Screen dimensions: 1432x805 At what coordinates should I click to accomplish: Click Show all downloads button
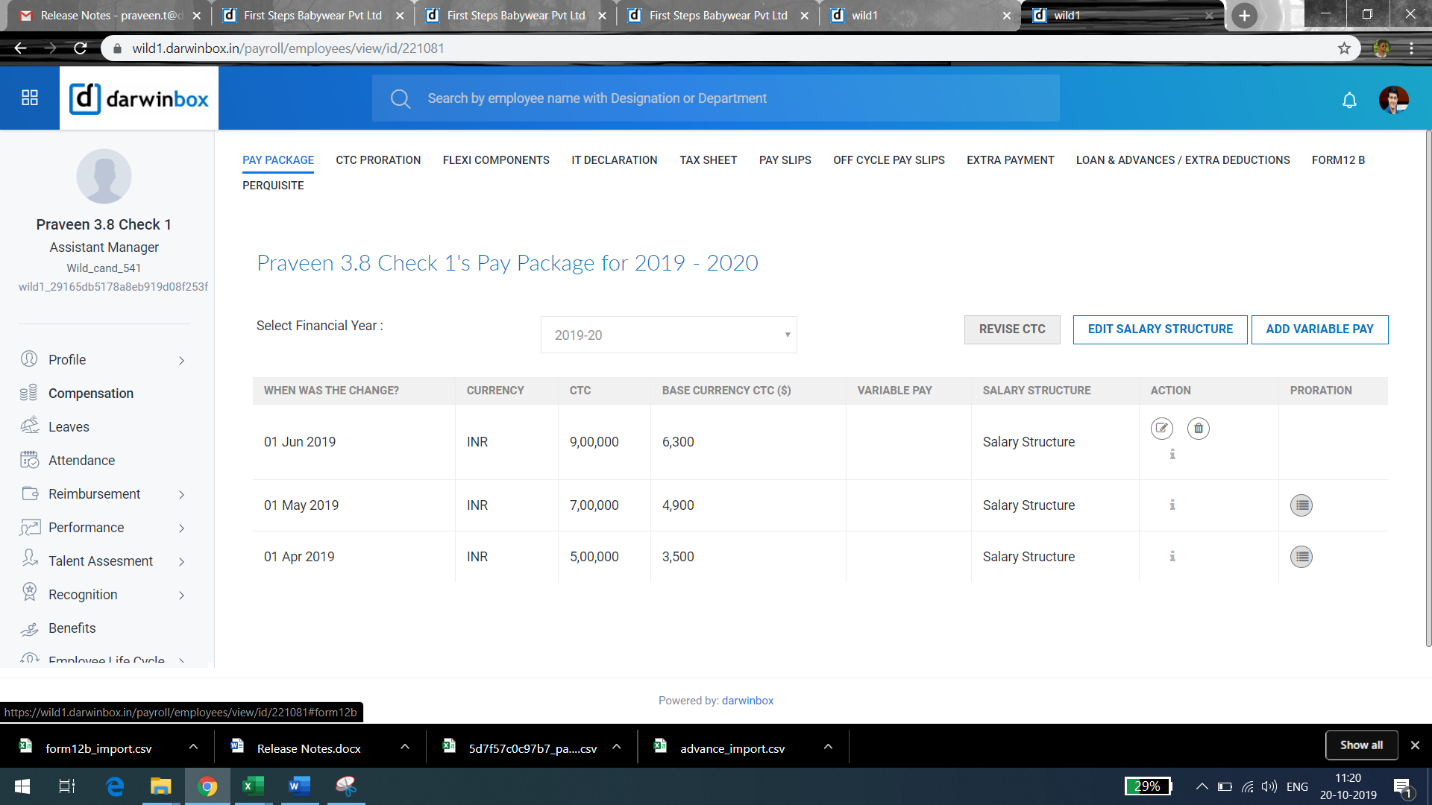coord(1361,745)
